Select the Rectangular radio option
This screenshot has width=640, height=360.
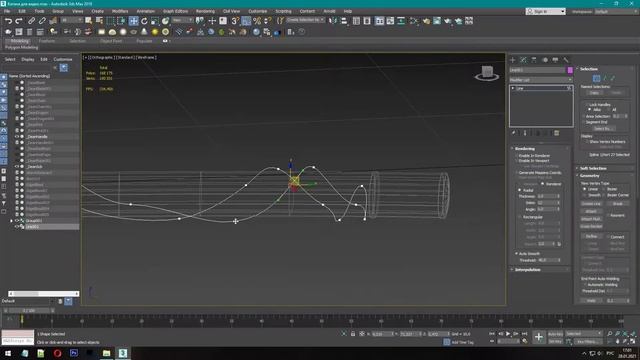point(520,217)
